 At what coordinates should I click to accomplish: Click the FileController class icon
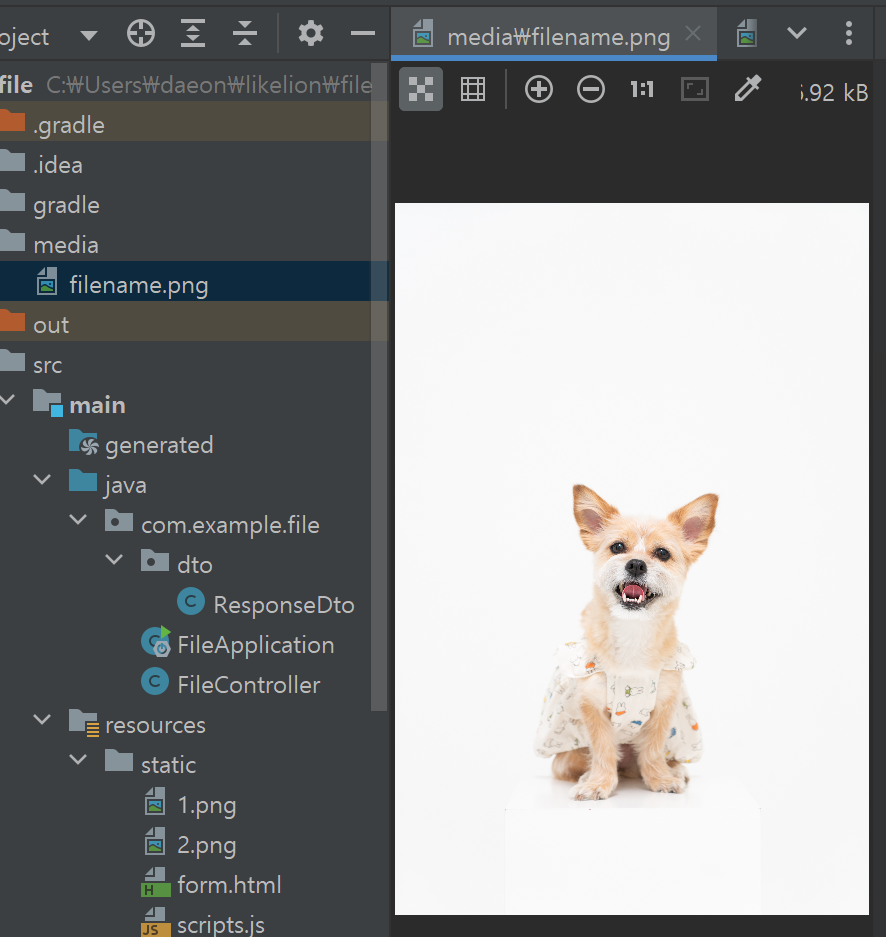[155, 681]
